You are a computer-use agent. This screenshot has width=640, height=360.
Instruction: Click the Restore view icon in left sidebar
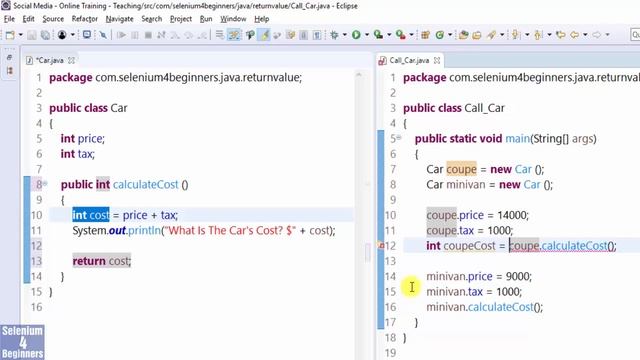point(9,58)
